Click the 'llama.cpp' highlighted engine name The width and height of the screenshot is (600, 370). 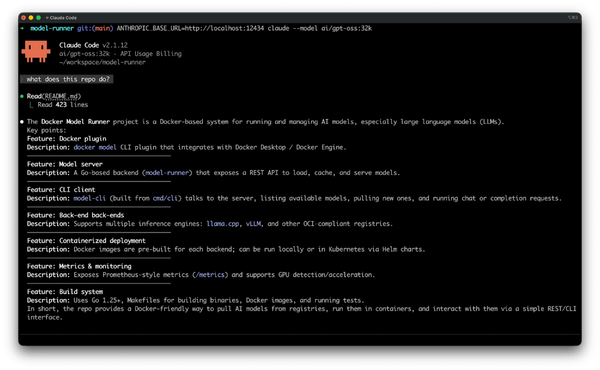[223, 224]
